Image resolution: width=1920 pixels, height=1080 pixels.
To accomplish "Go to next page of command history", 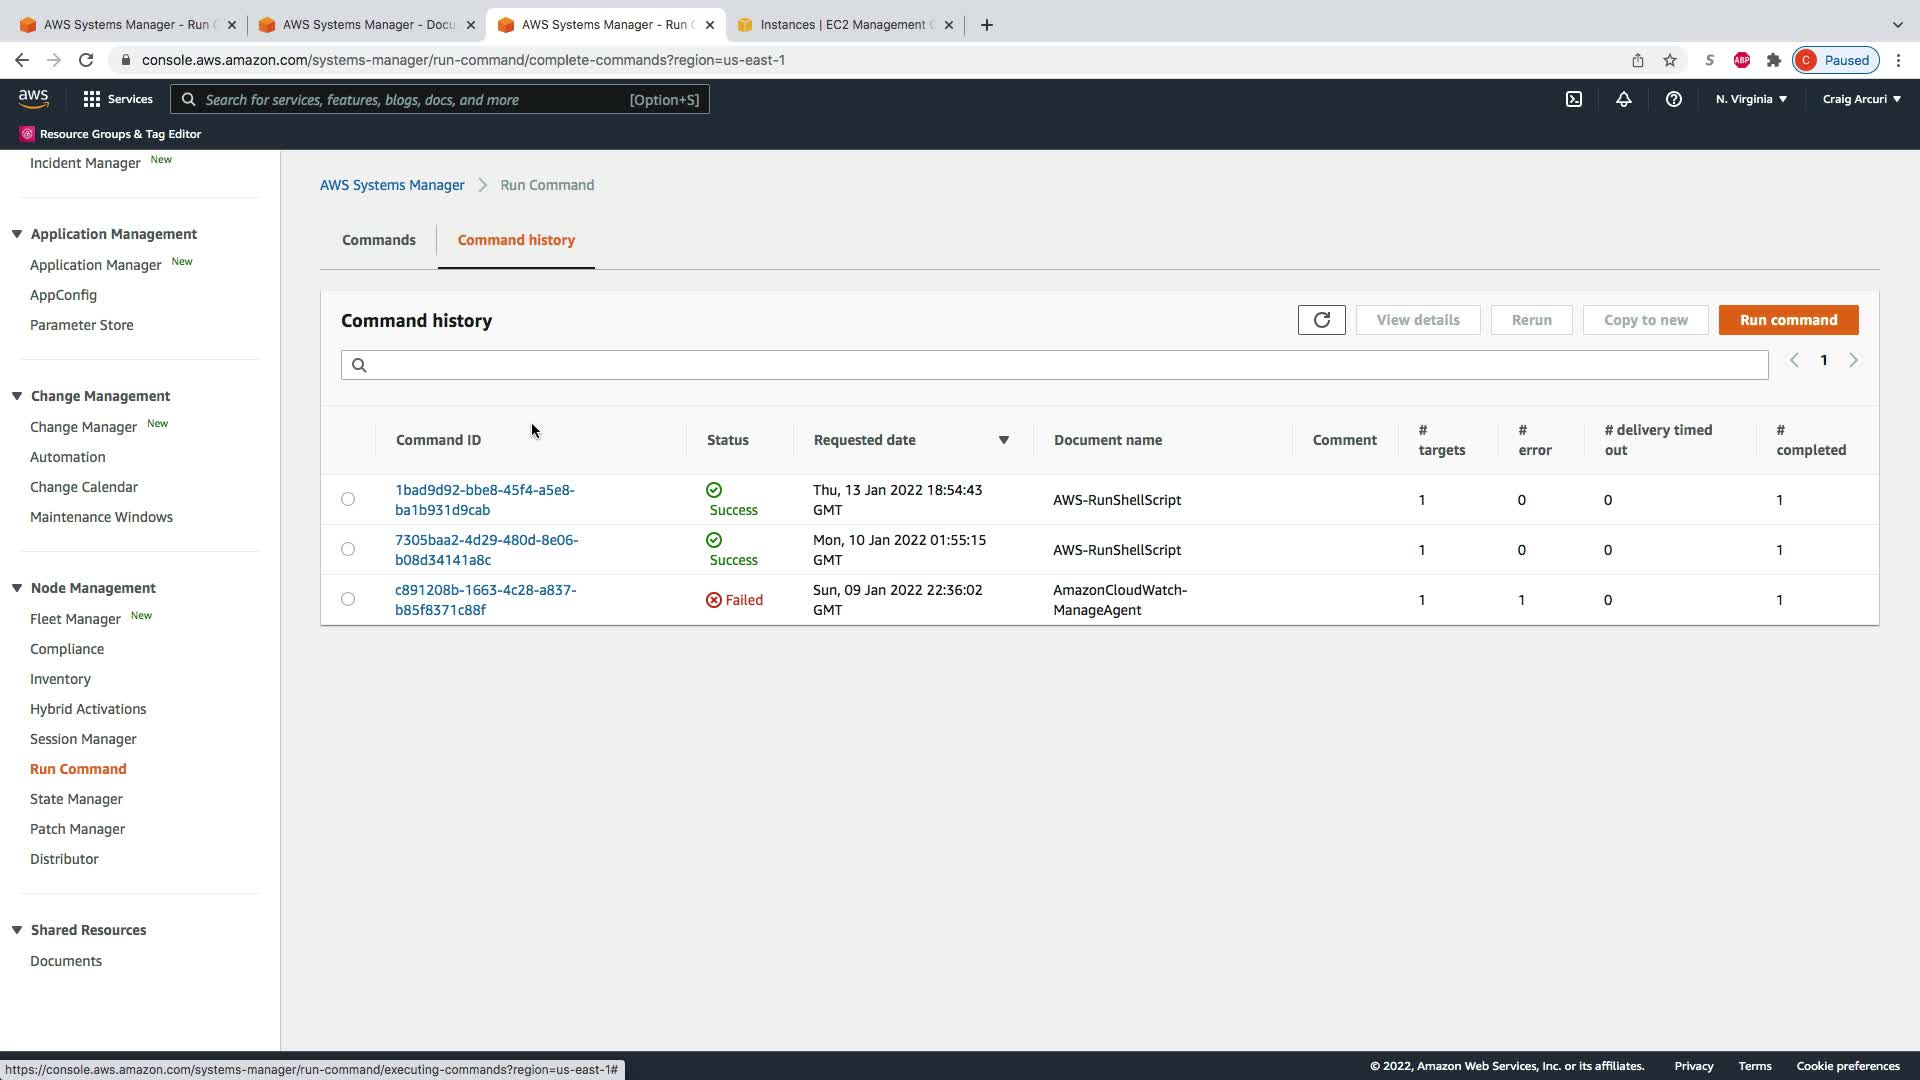I will coord(1853,360).
